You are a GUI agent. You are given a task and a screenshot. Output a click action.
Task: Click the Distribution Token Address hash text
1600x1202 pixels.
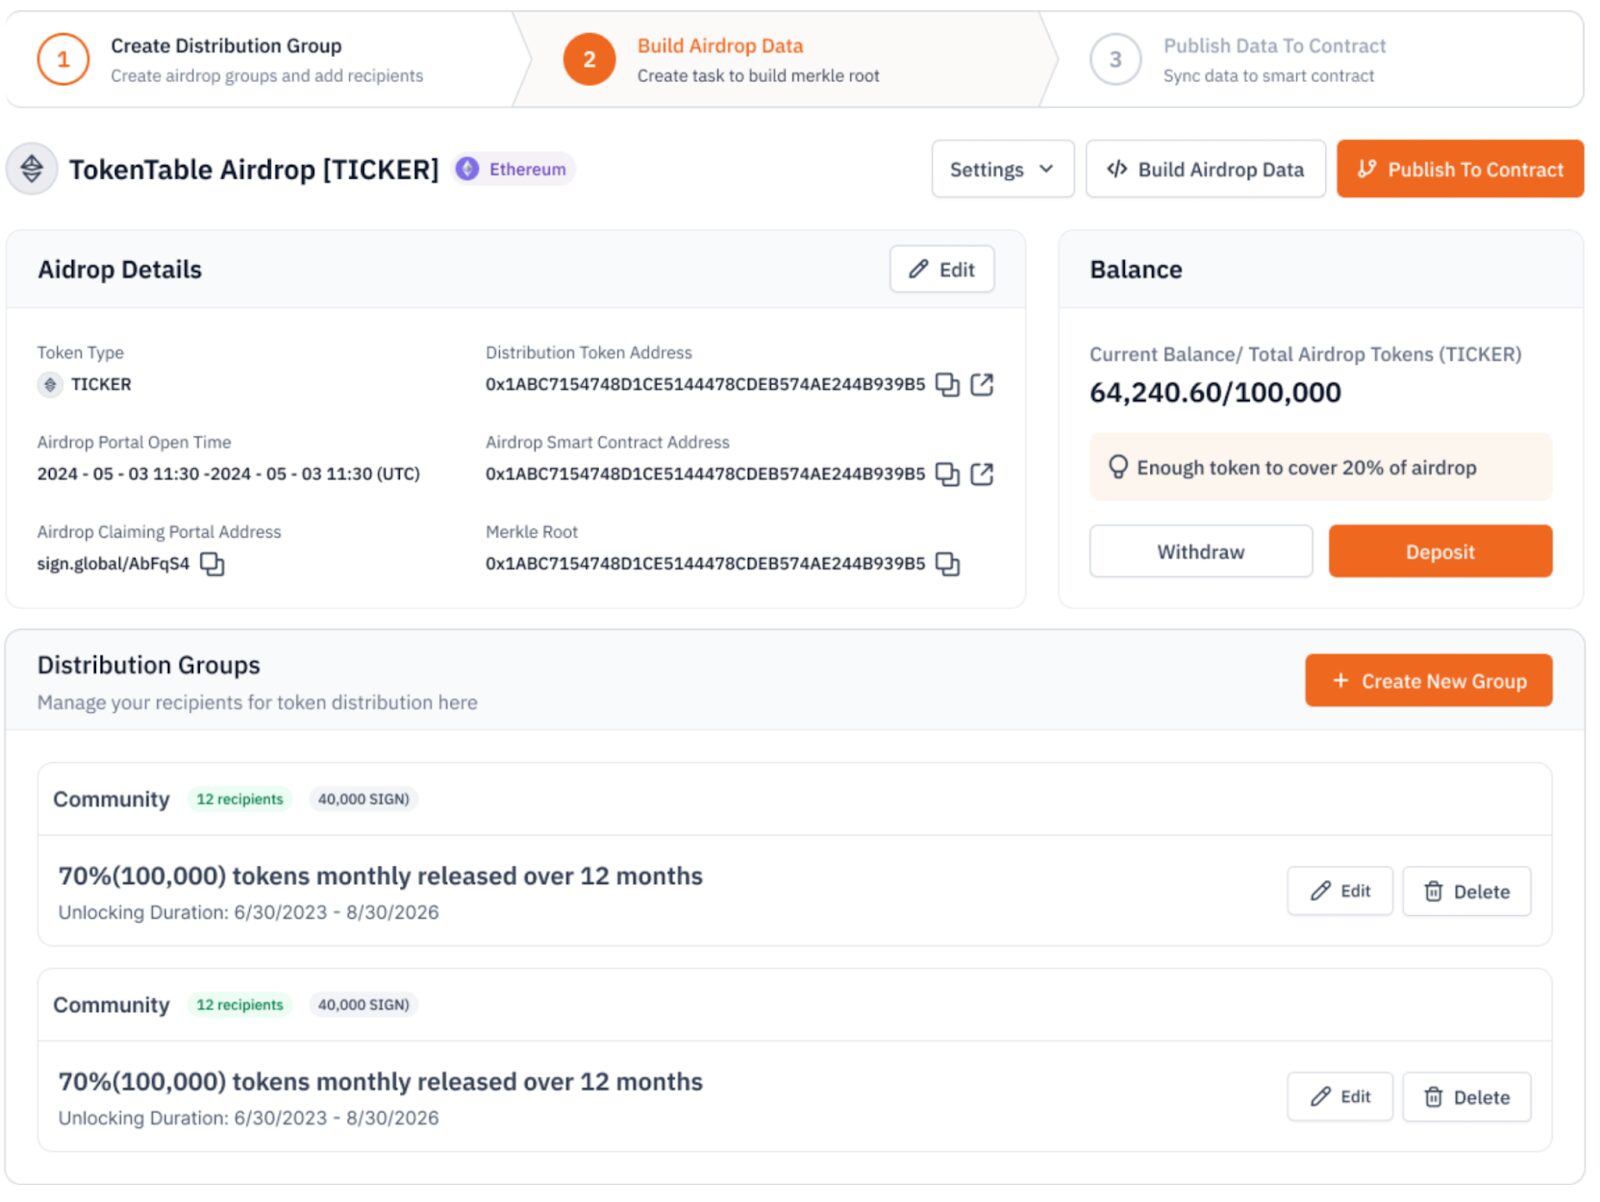(x=705, y=384)
